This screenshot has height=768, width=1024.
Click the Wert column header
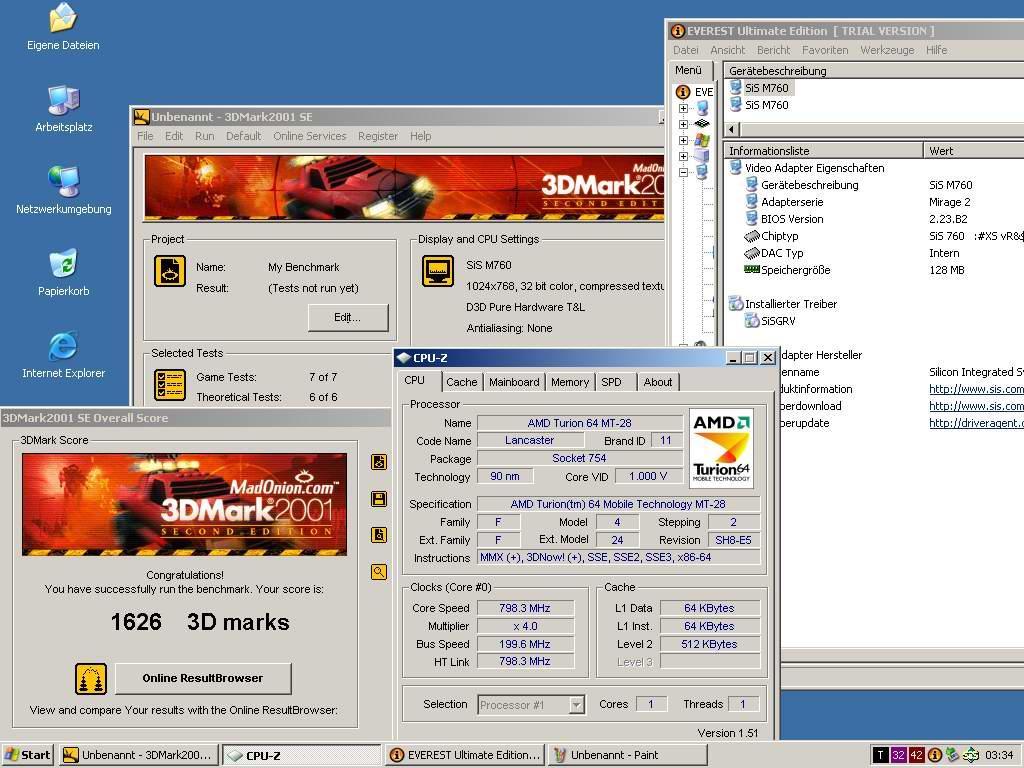[973, 150]
